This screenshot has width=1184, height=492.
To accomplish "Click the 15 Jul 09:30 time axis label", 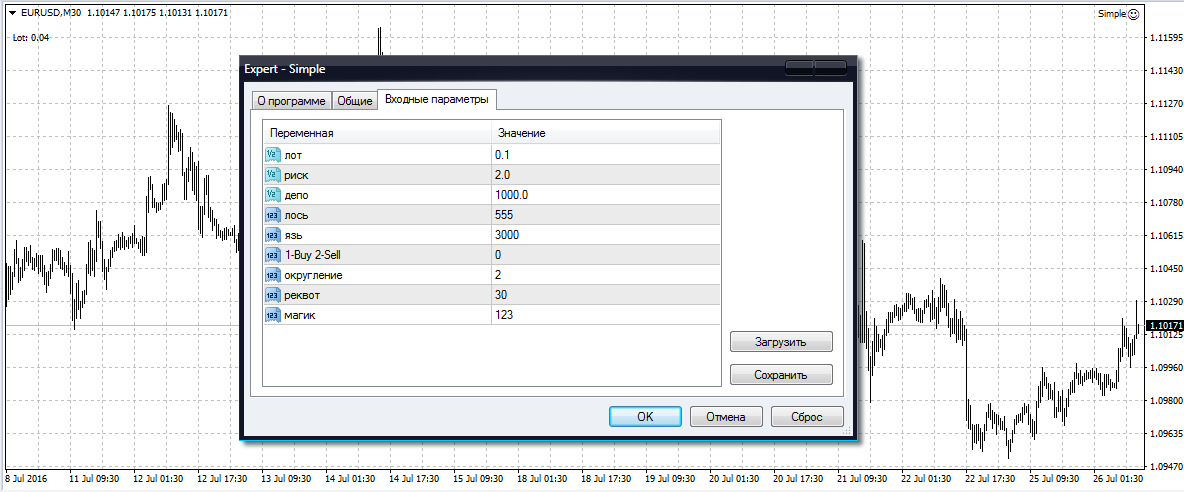I will coord(479,478).
